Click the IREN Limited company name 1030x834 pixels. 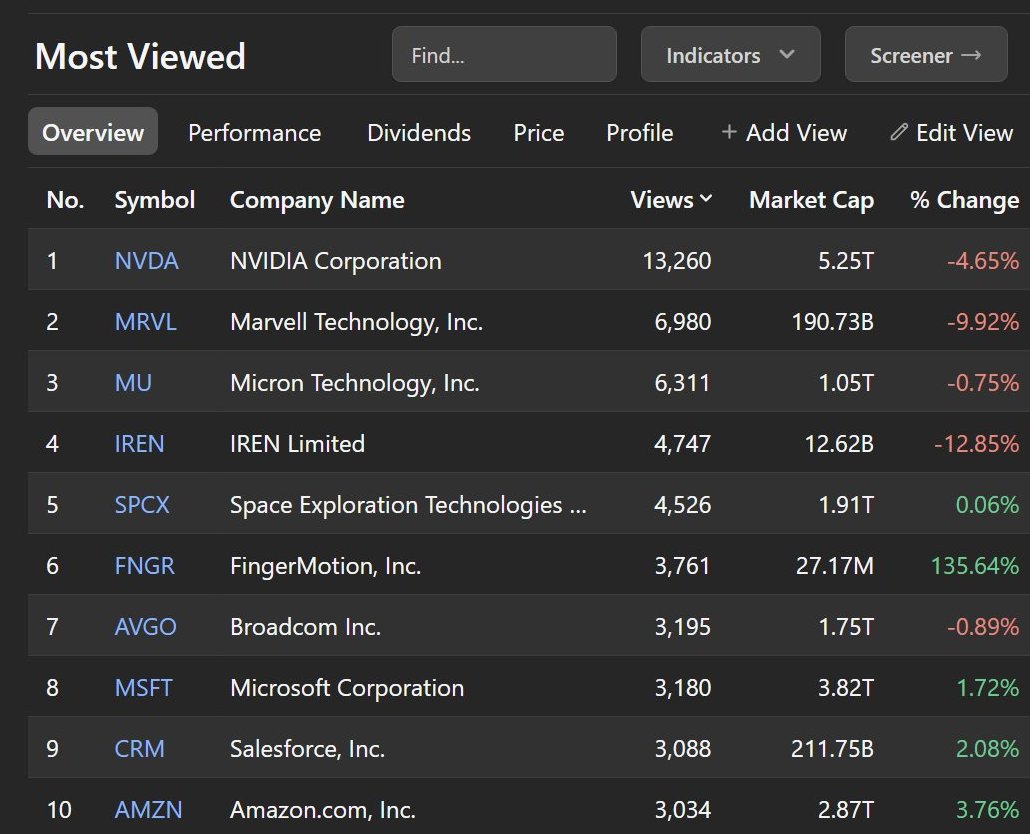click(297, 444)
